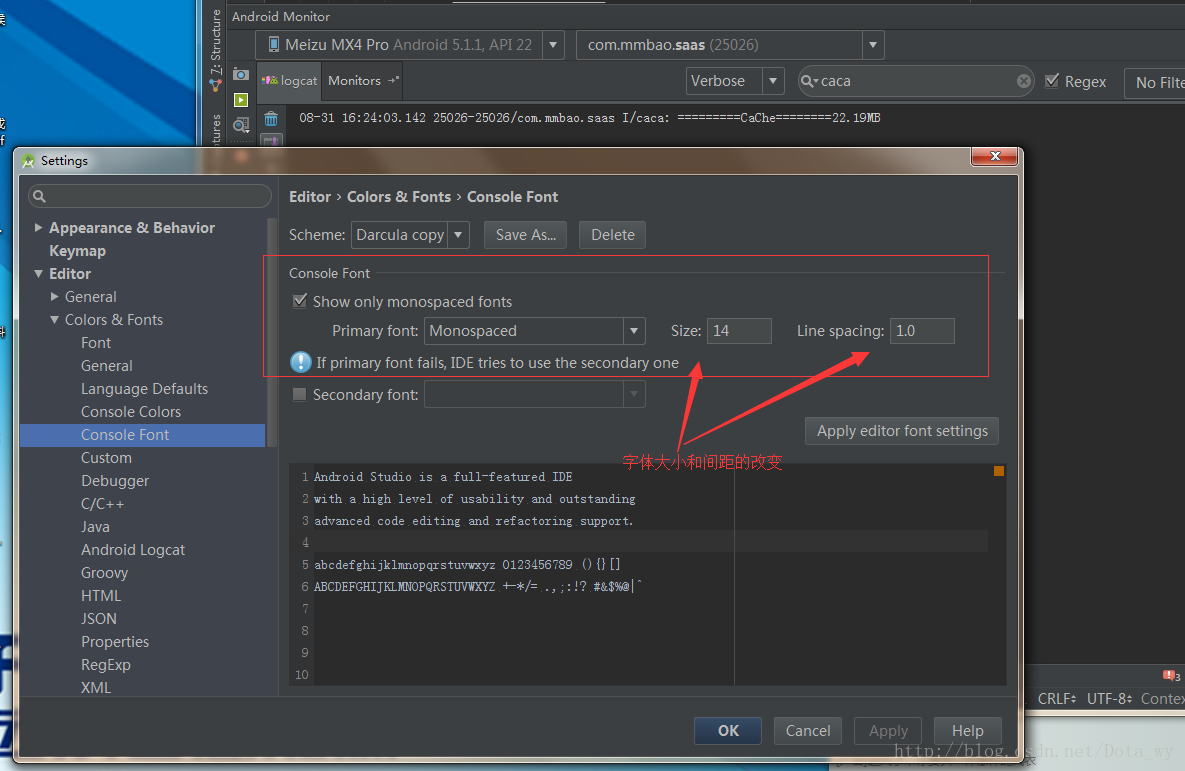Open the Z: Structure side panel tab

[x=216, y=42]
